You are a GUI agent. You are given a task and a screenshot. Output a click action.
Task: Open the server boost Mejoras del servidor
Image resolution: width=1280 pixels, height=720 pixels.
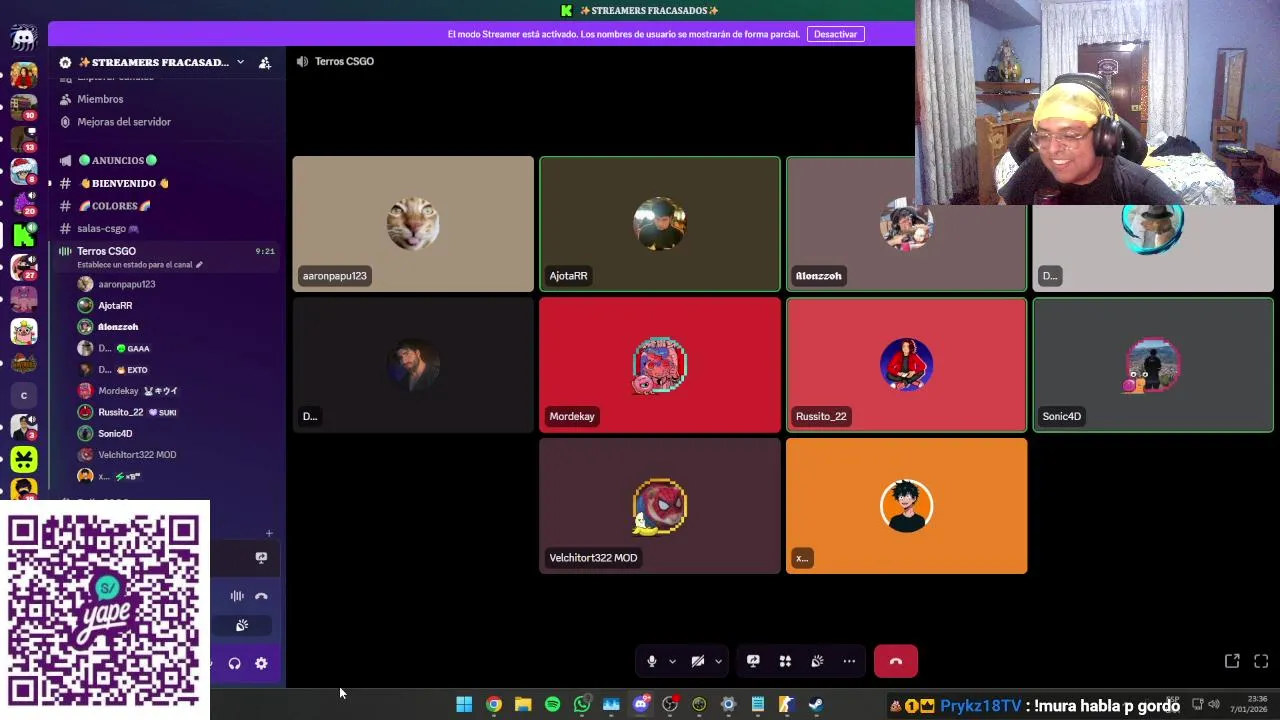coord(124,122)
